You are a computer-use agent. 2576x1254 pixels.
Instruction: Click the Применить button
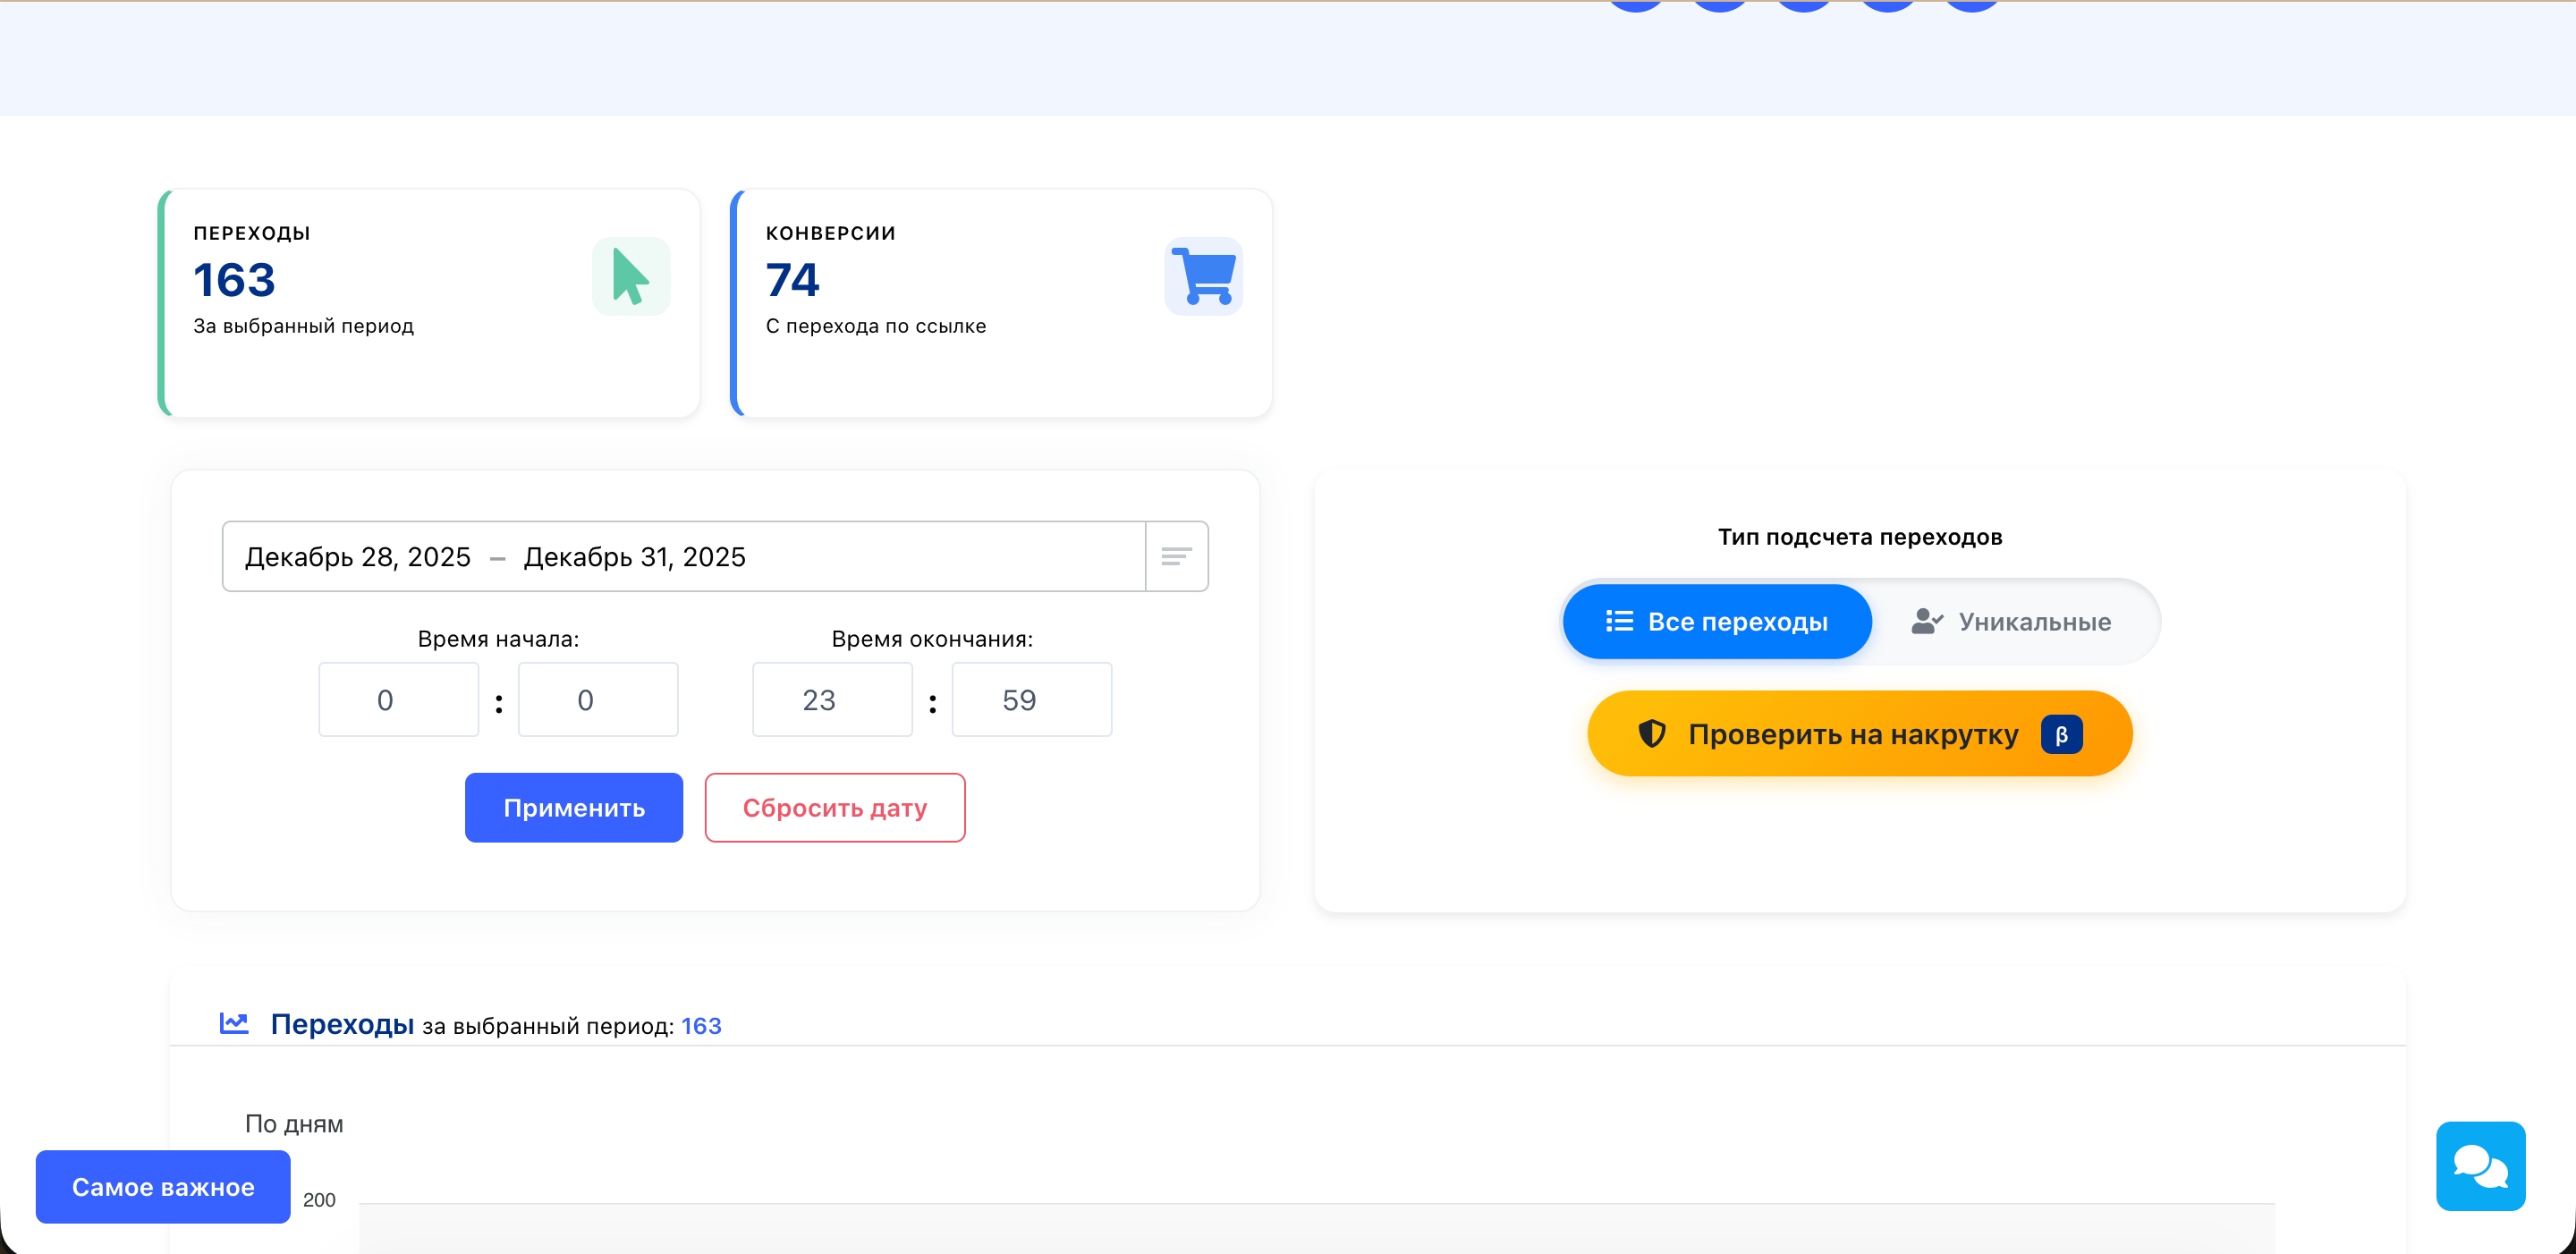click(574, 808)
